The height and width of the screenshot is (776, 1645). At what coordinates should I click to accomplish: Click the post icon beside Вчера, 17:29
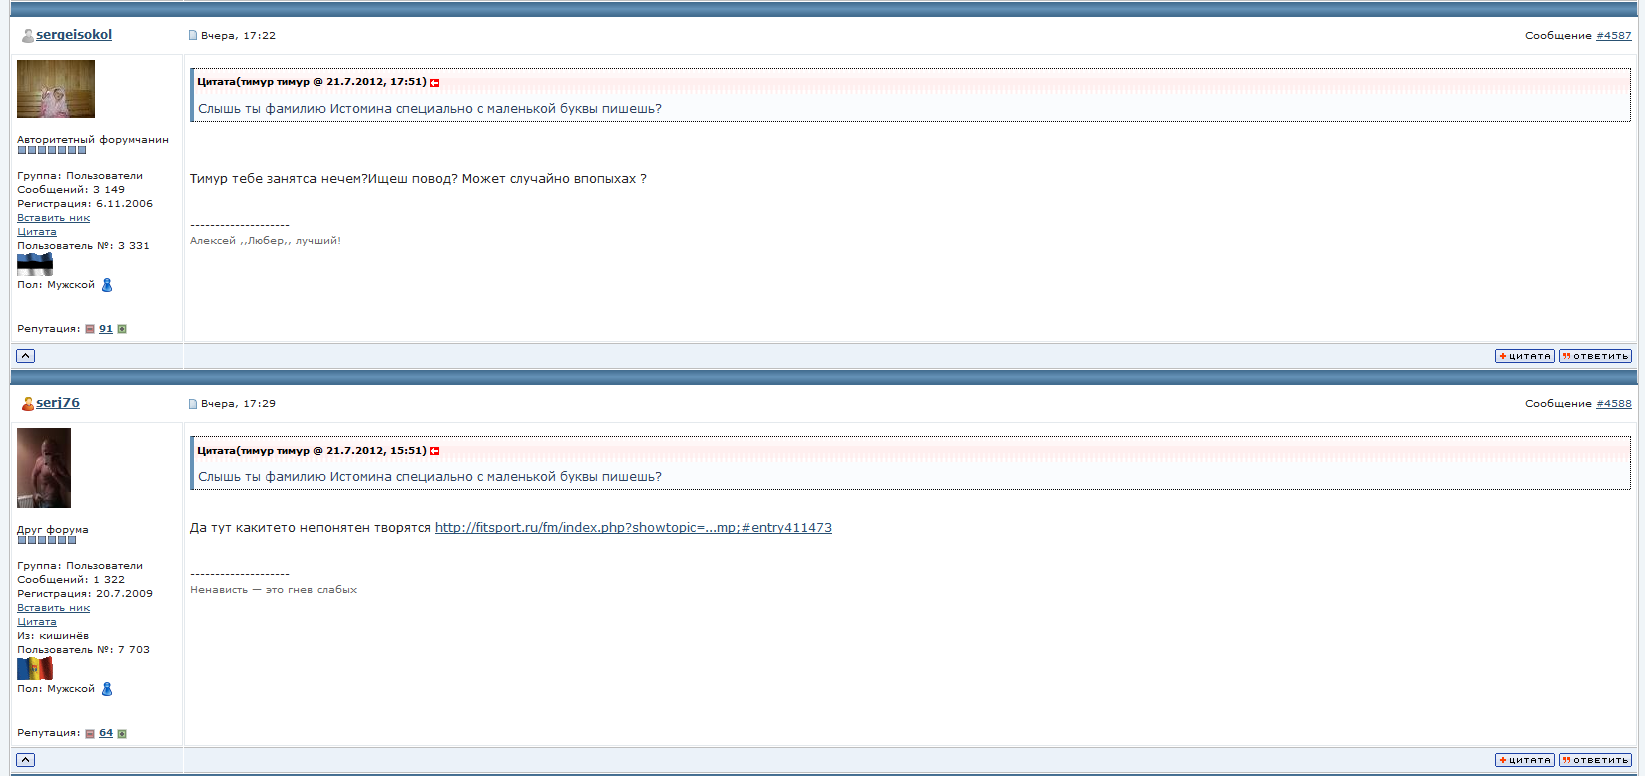tap(193, 404)
